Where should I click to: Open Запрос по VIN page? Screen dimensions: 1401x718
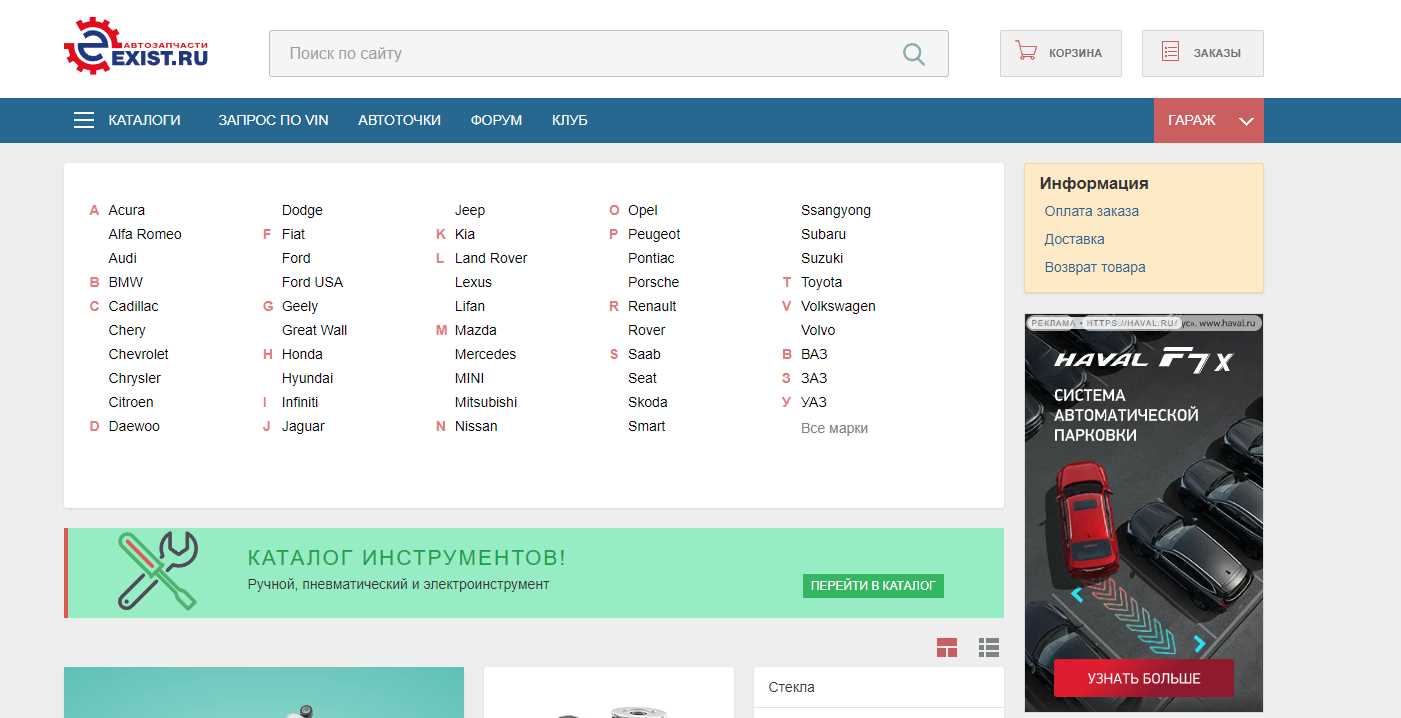pyautogui.click(x=273, y=120)
